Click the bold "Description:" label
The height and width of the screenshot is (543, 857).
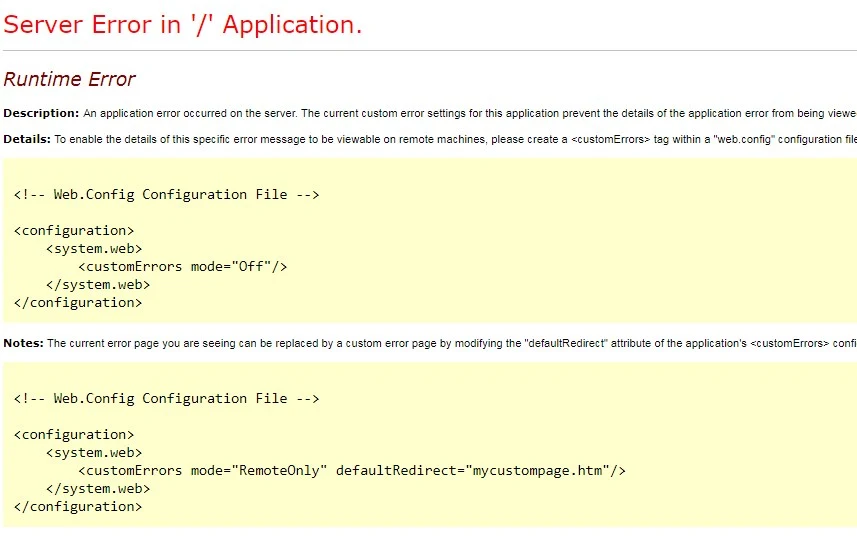point(41,113)
